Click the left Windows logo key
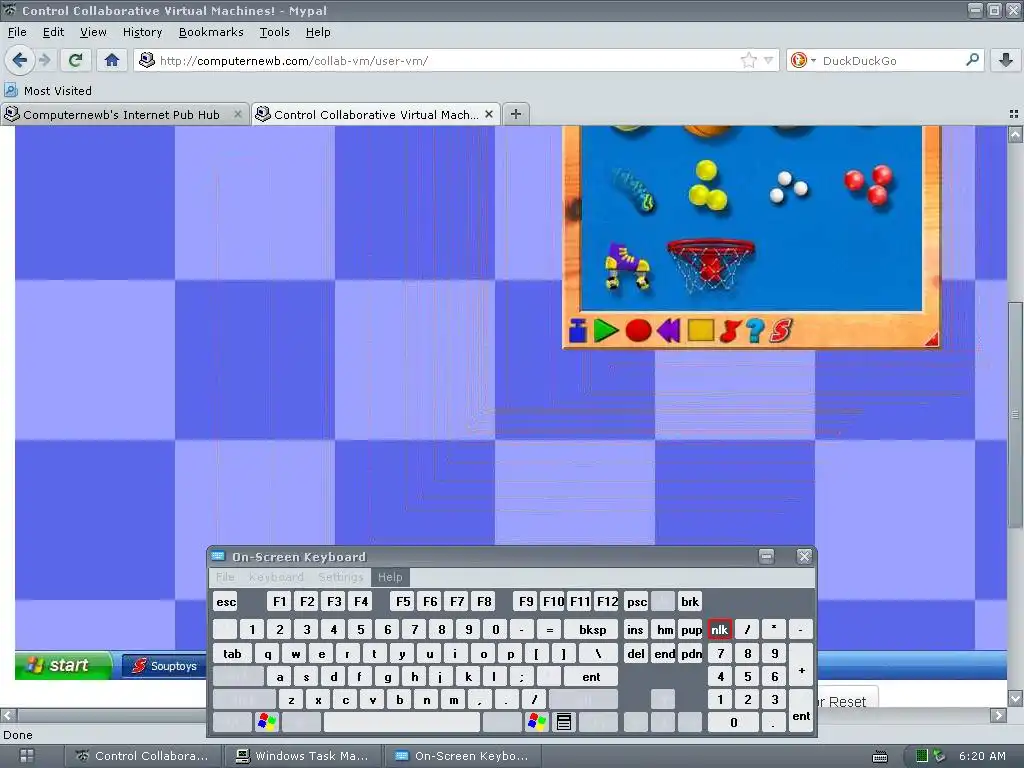The height and width of the screenshot is (768, 1024). [267, 722]
